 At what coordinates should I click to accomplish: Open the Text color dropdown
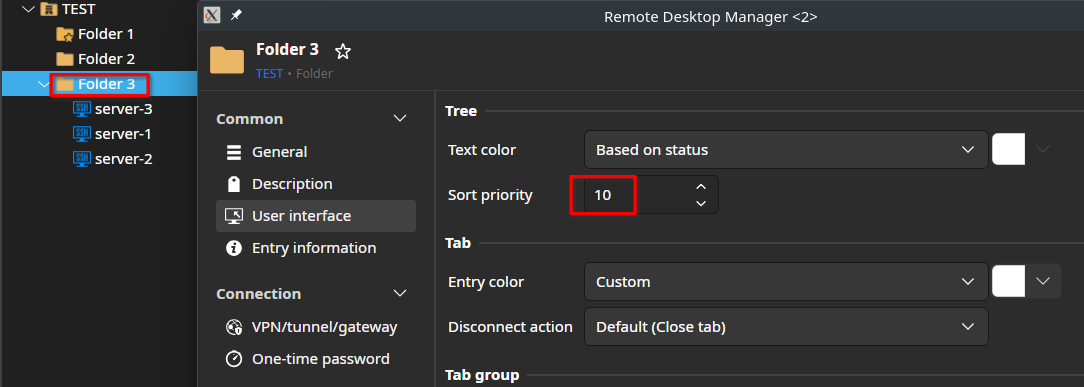(786, 149)
